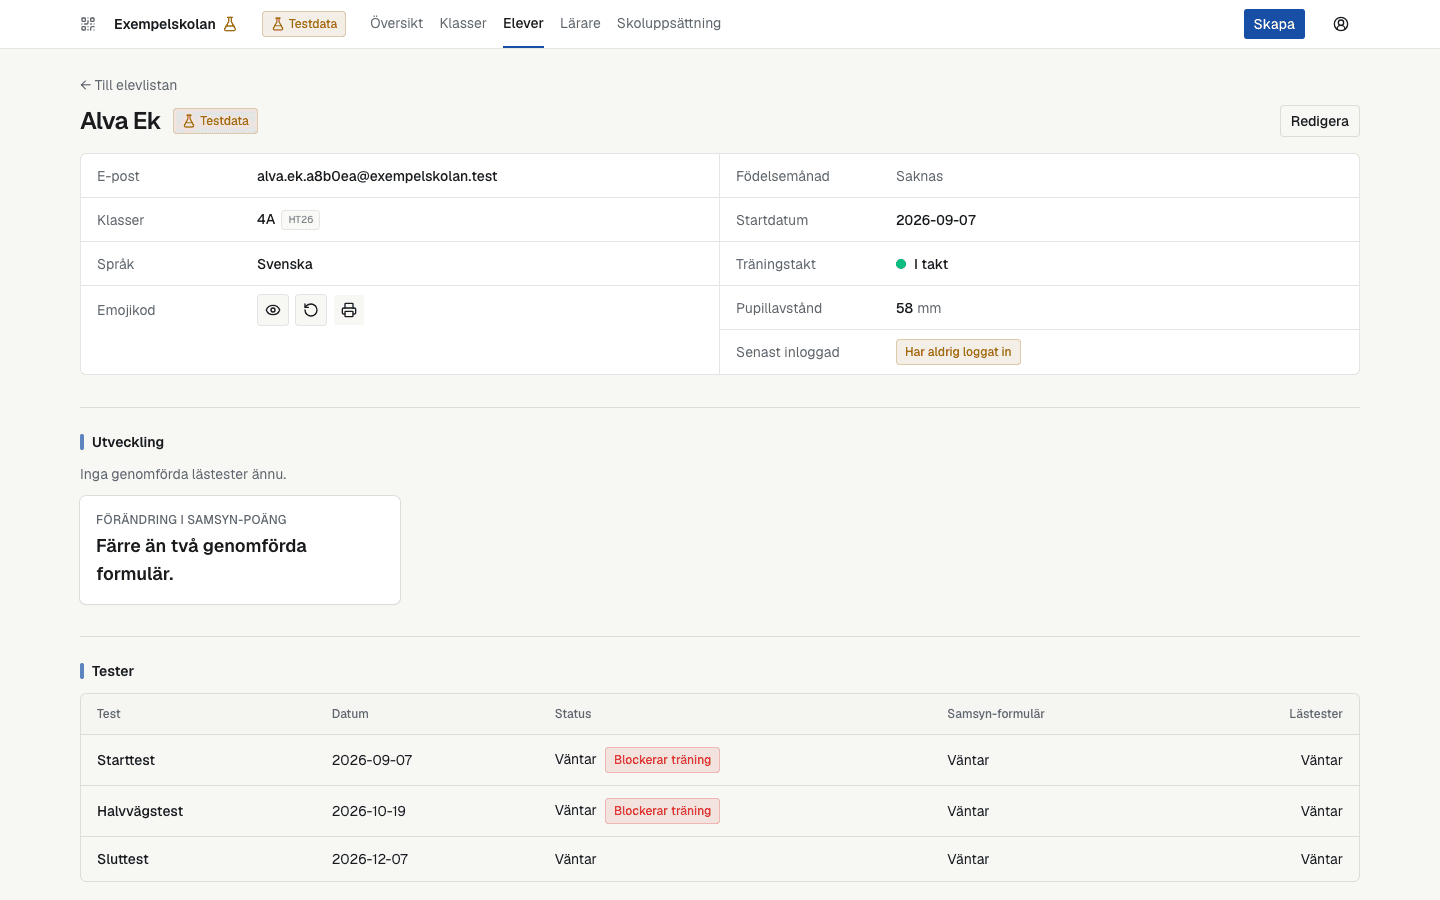The height and width of the screenshot is (900, 1440).
Task: Select the email alva.ek.a8b0ea@exempelskolan.test
Action: pos(377,176)
